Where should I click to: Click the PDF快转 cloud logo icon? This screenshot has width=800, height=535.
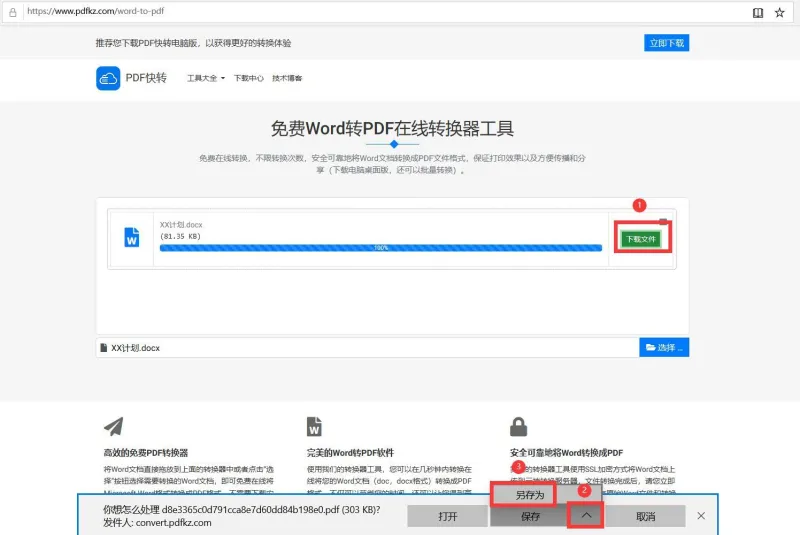[108, 78]
